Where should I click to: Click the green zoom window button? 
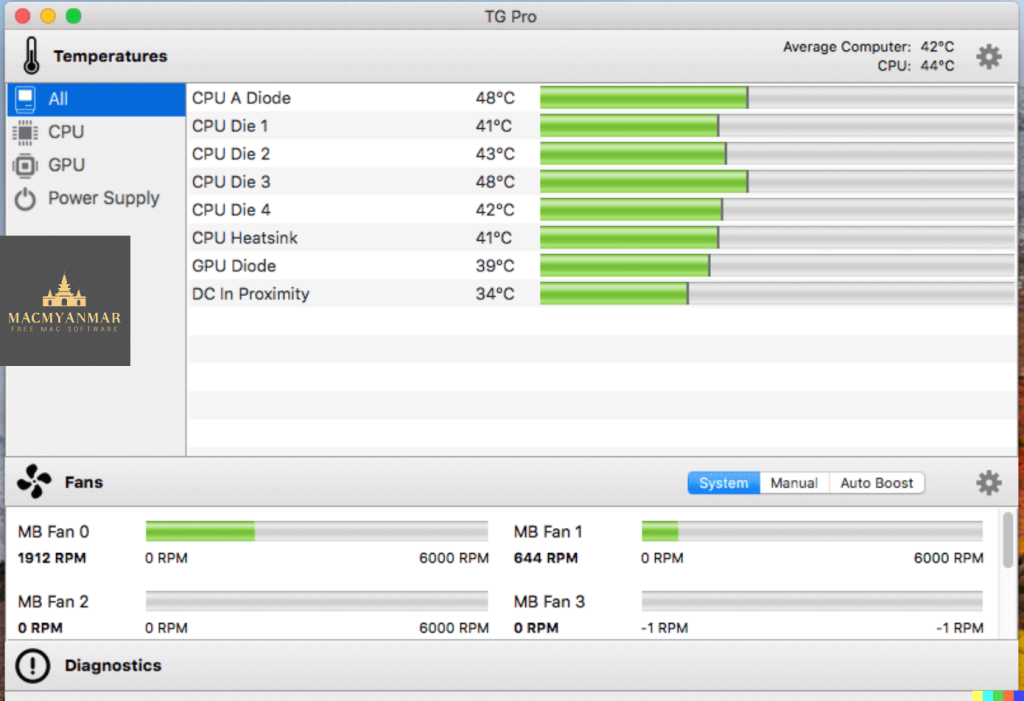click(x=74, y=16)
